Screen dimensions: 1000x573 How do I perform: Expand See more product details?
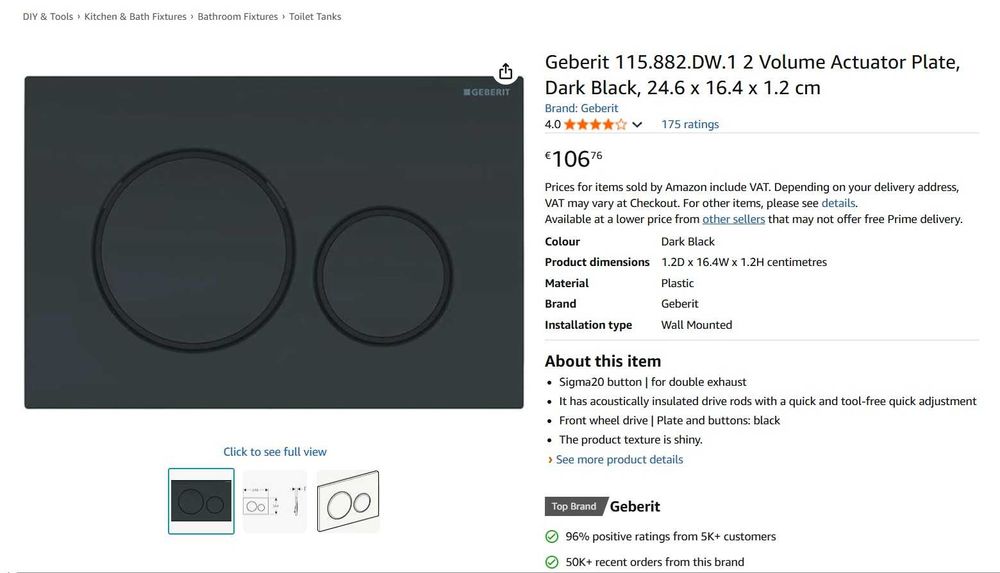619,460
